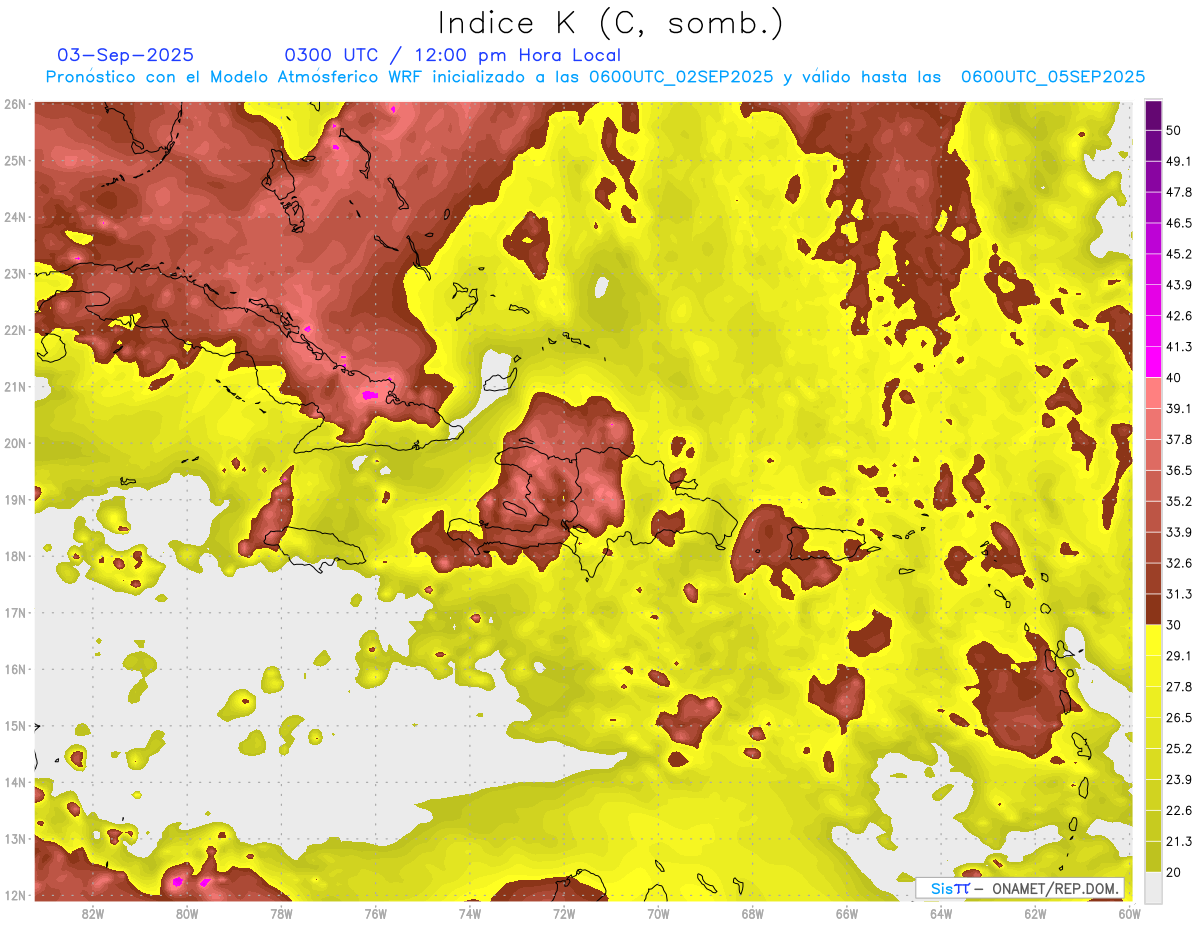Click the valid-until time "0600UTC_05SEP2025"

point(1053,77)
